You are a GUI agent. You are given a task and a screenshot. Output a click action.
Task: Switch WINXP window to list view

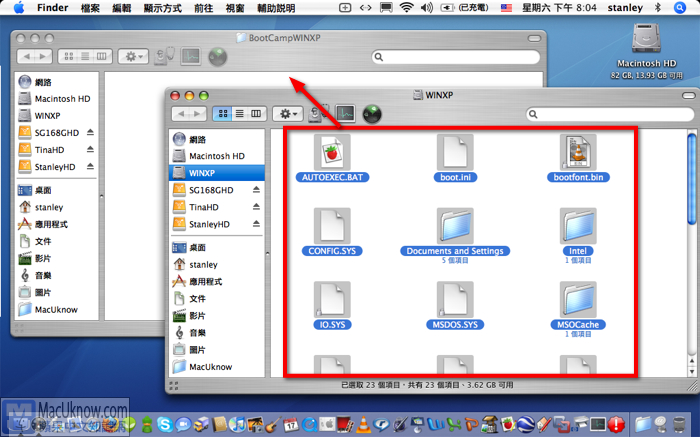240,113
